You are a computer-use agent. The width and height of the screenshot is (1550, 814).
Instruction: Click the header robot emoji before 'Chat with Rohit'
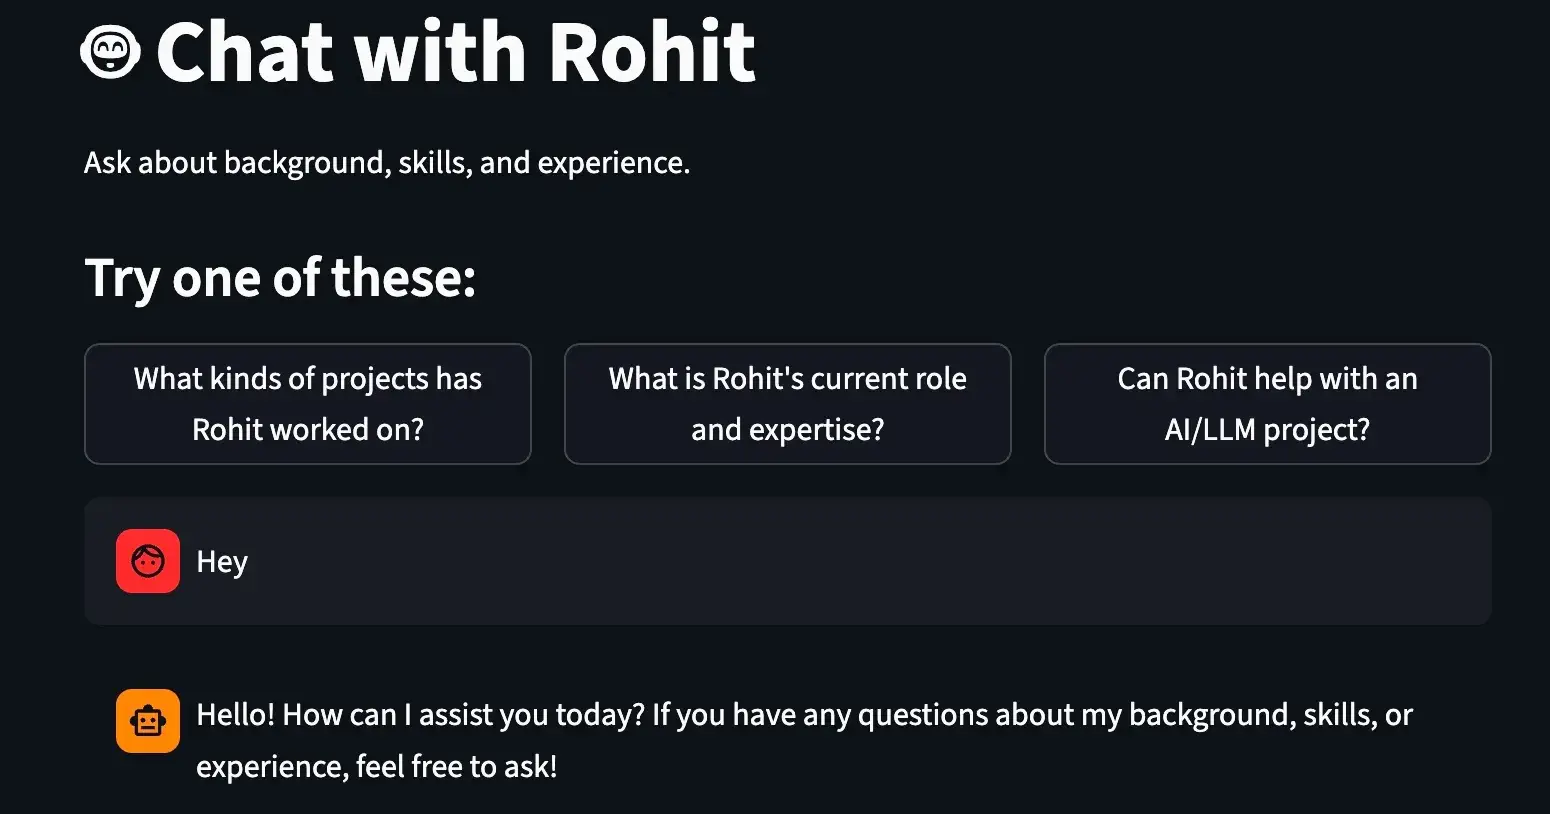point(110,50)
